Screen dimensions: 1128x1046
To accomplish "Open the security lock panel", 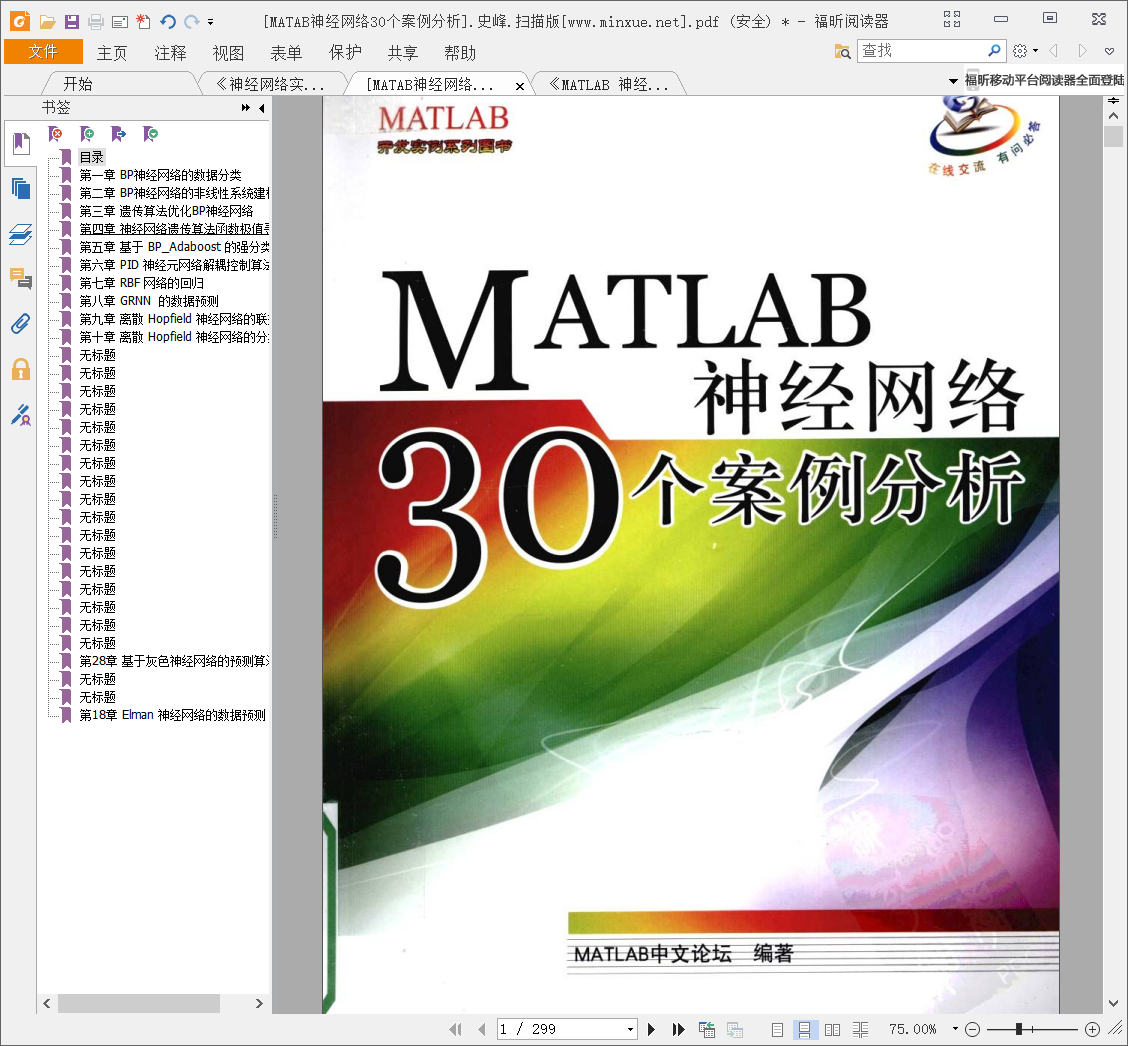I will [21, 369].
